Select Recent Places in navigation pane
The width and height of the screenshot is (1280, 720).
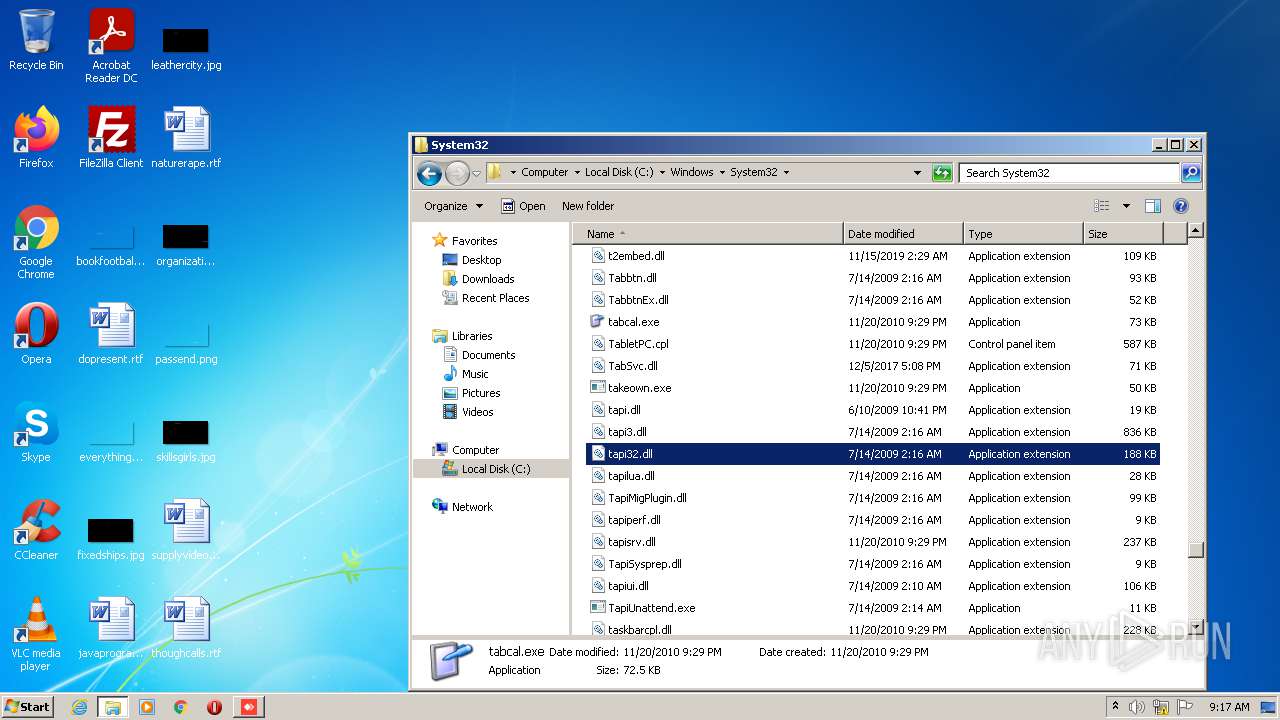(486, 298)
